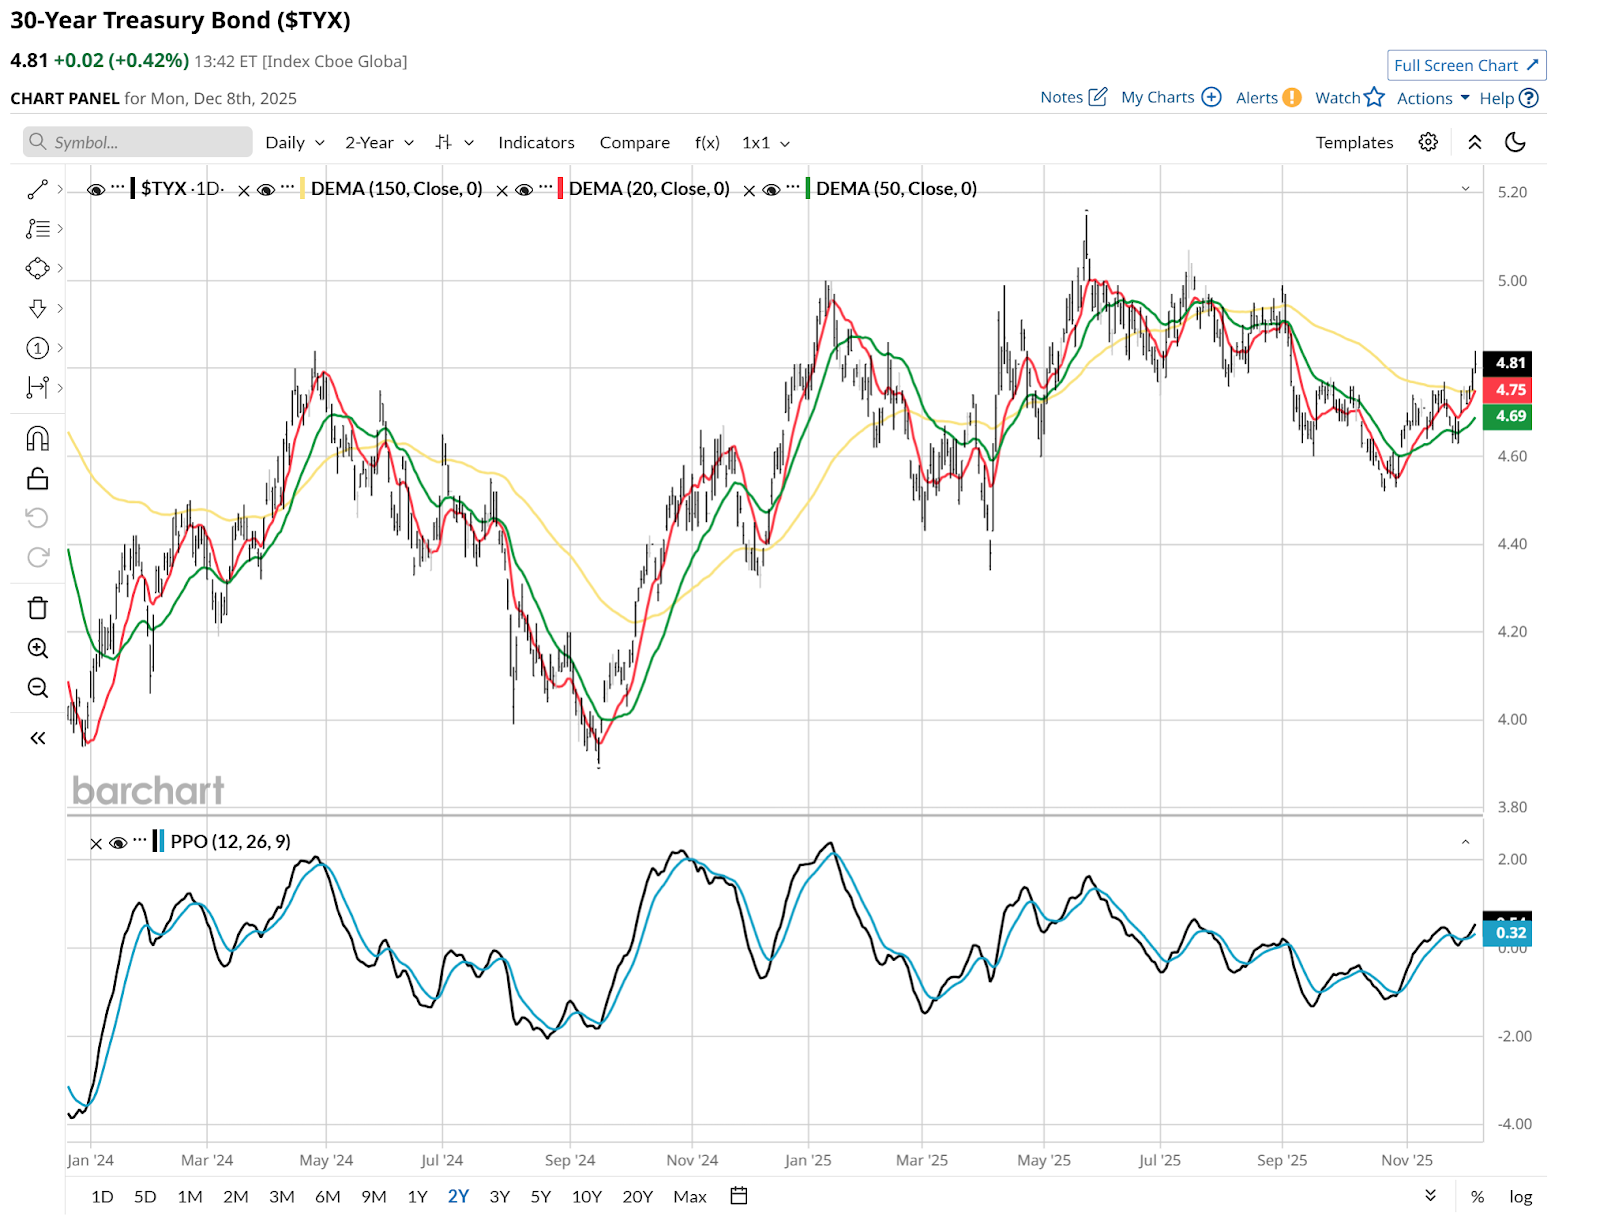Toggle log scale on the chart
Viewport: 1600px width, 1224px height.
[1520, 1196]
